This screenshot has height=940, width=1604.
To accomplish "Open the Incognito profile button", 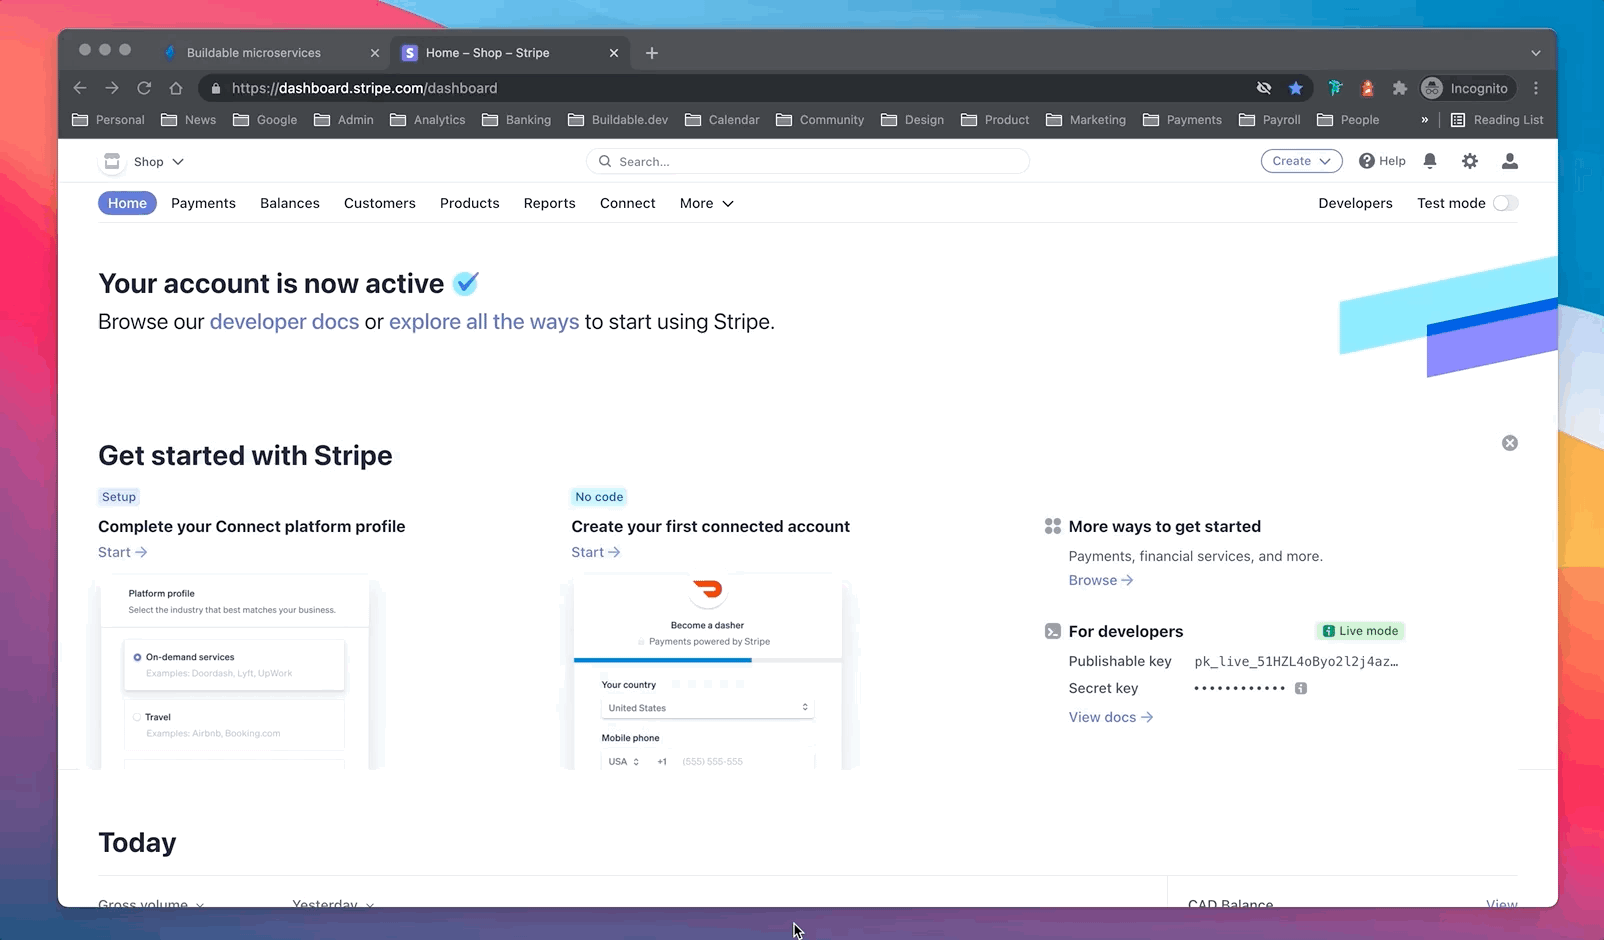I will coord(1466,88).
